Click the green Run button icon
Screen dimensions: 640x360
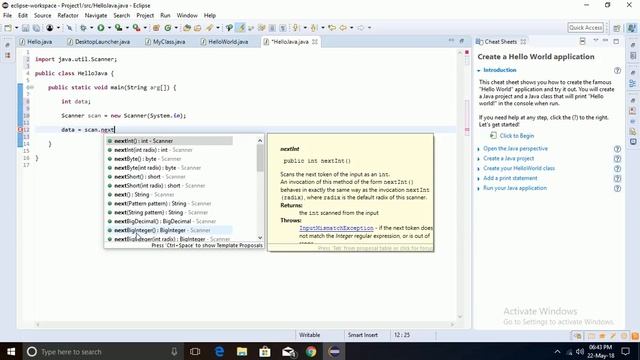tap(100, 28)
